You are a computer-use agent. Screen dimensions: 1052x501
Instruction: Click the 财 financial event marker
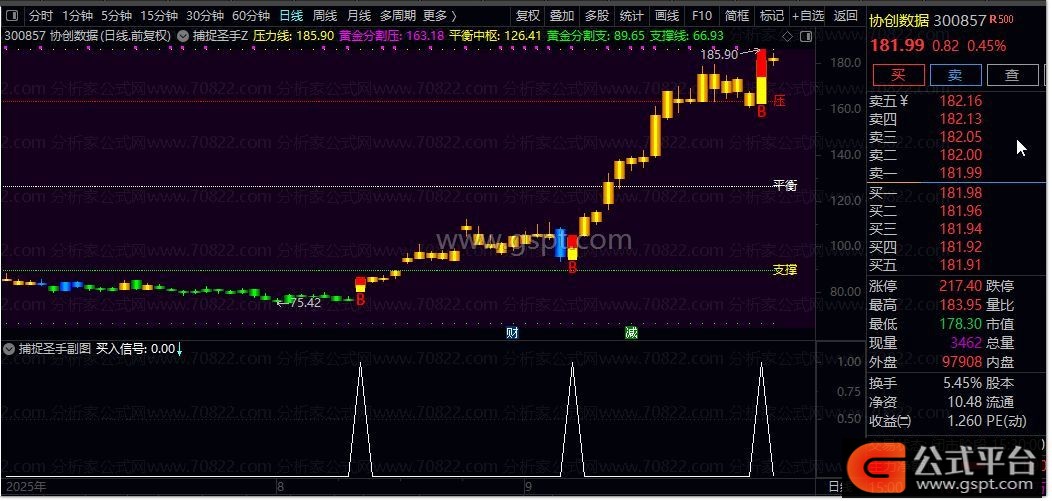(512, 332)
